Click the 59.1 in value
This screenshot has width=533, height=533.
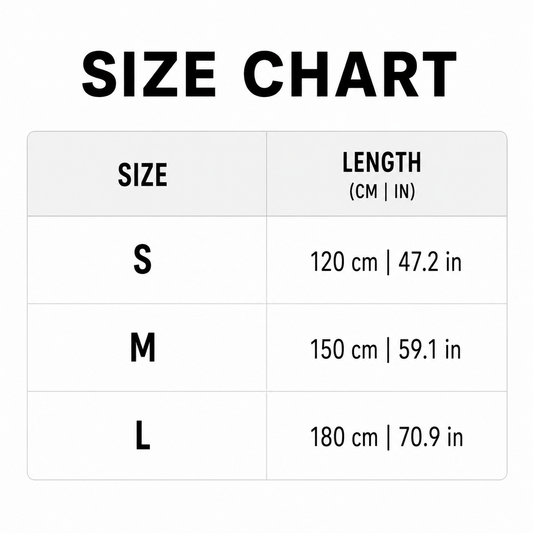[x=430, y=349]
